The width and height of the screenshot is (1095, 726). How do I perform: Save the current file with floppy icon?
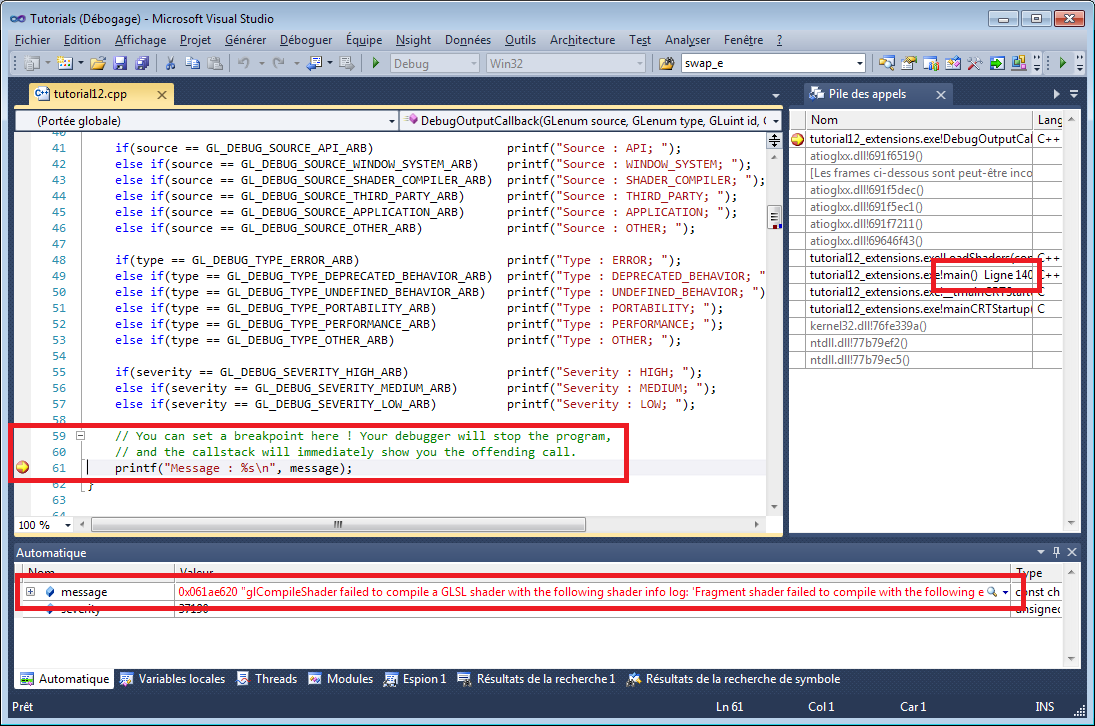coord(120,64)
